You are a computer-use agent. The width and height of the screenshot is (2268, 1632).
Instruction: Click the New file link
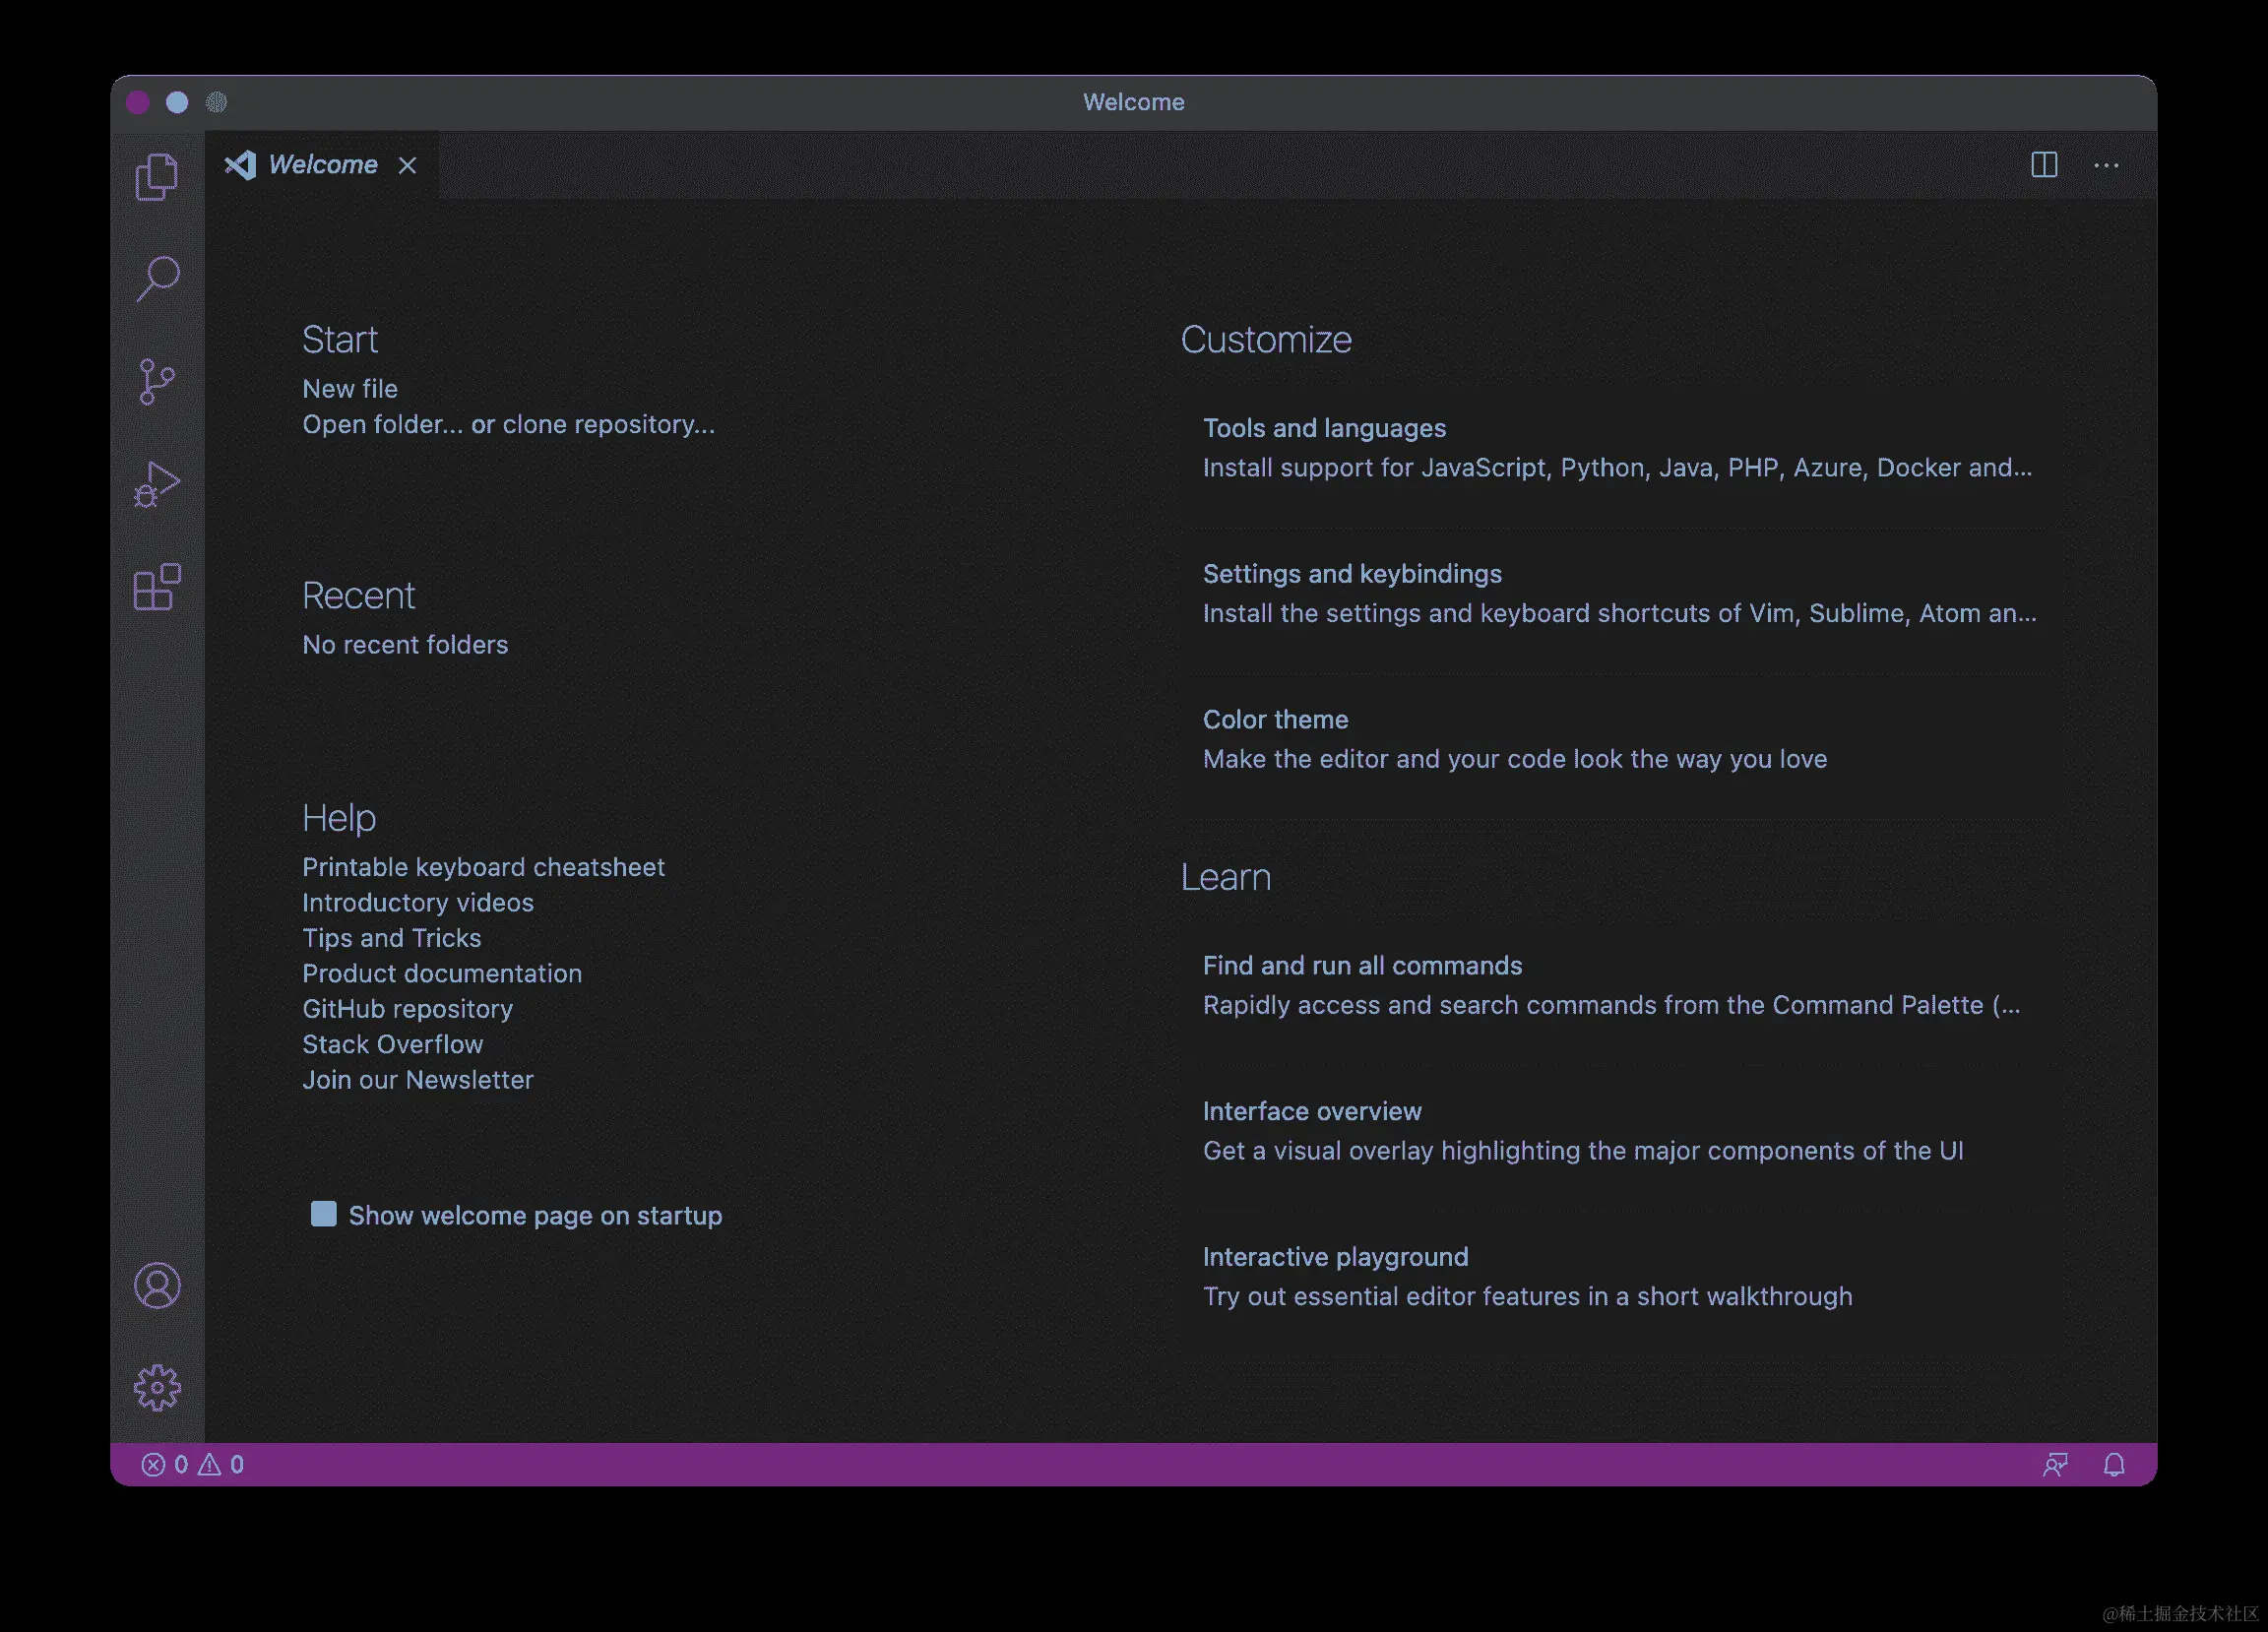(350, 389)
